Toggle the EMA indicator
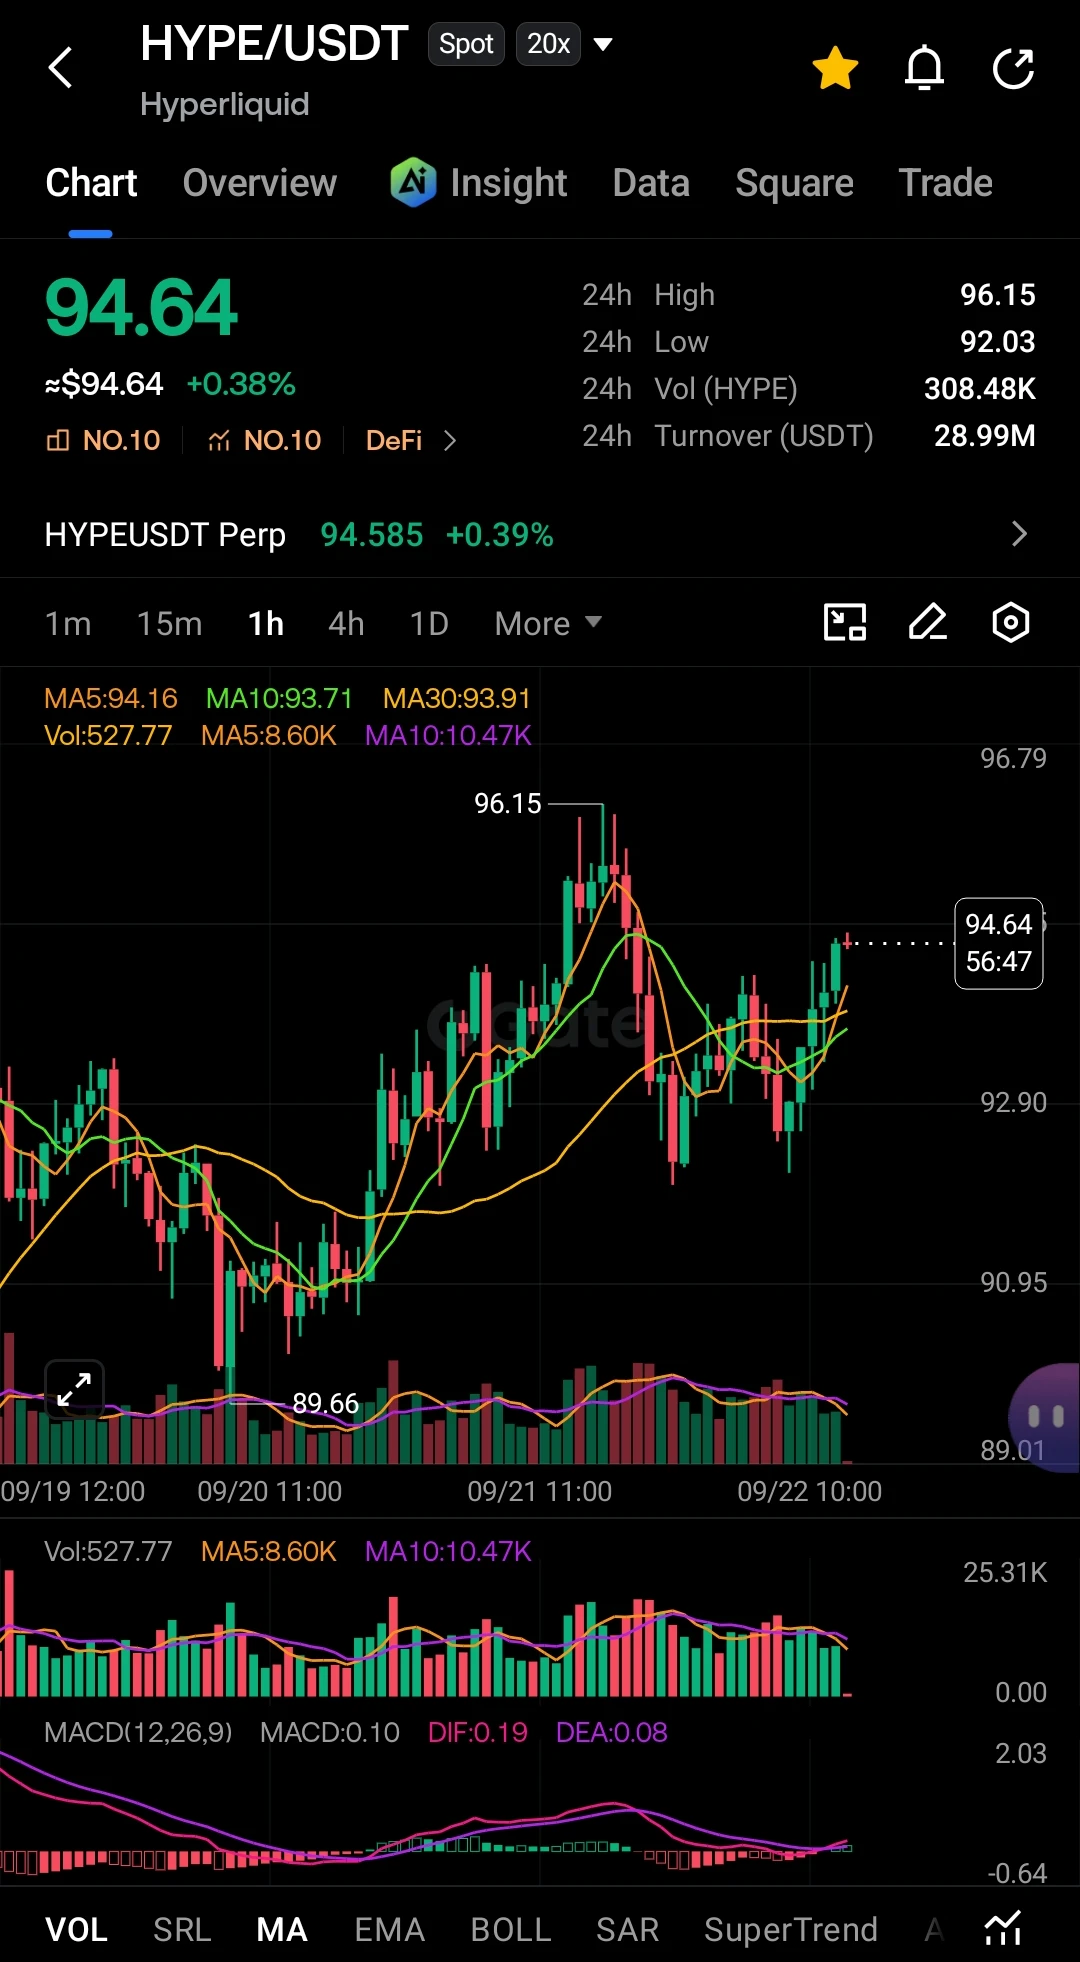Viewport: 1080px width, 1962px height. coord(390,1930)
